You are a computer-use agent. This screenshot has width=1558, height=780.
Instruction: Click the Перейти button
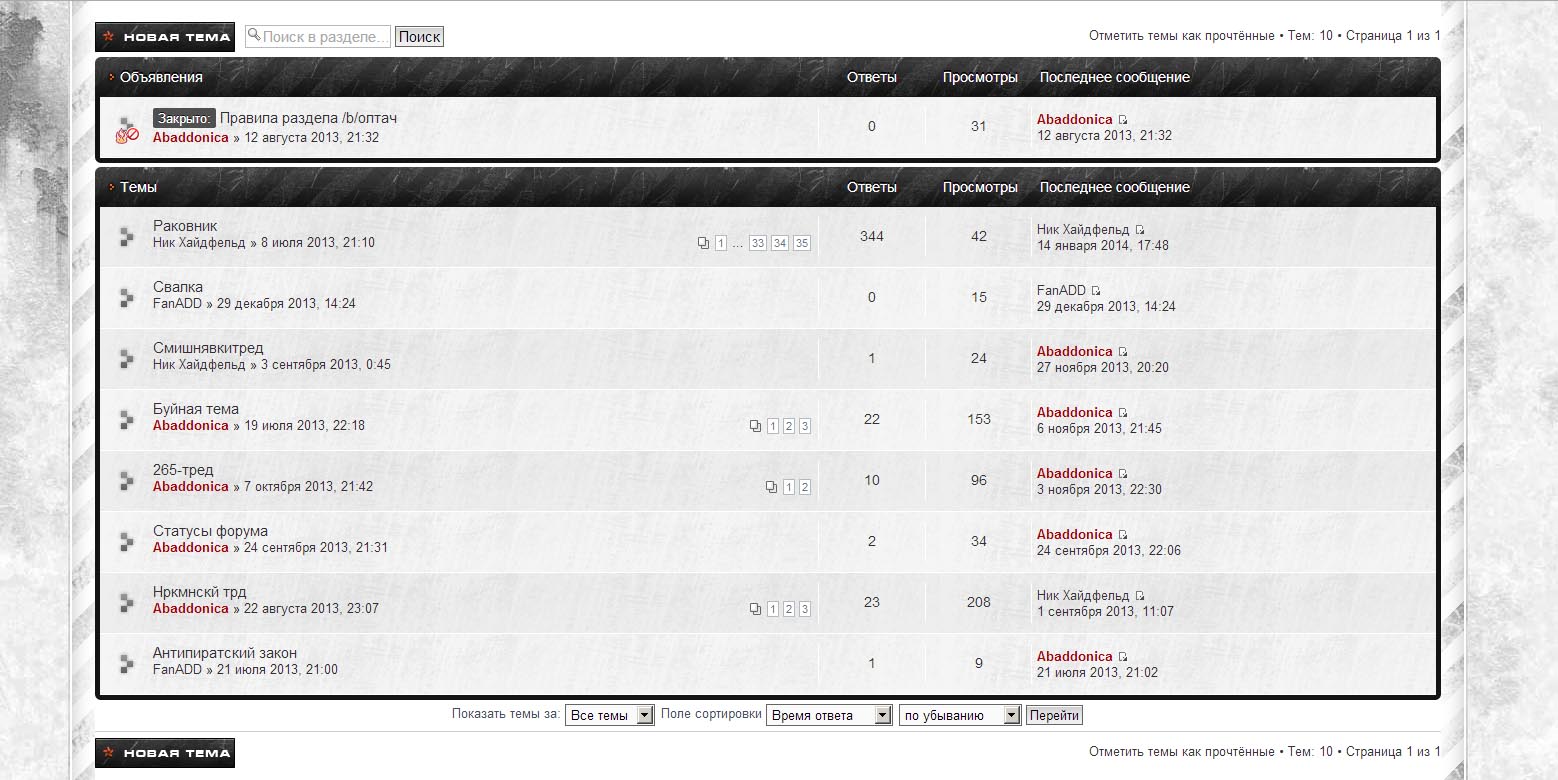point(1054,715)
